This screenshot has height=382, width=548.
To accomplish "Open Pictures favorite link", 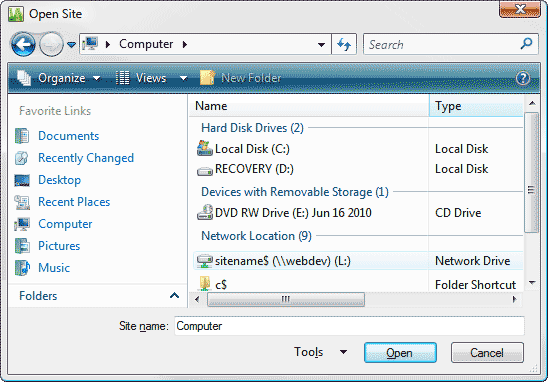I will tap(59, 246).
